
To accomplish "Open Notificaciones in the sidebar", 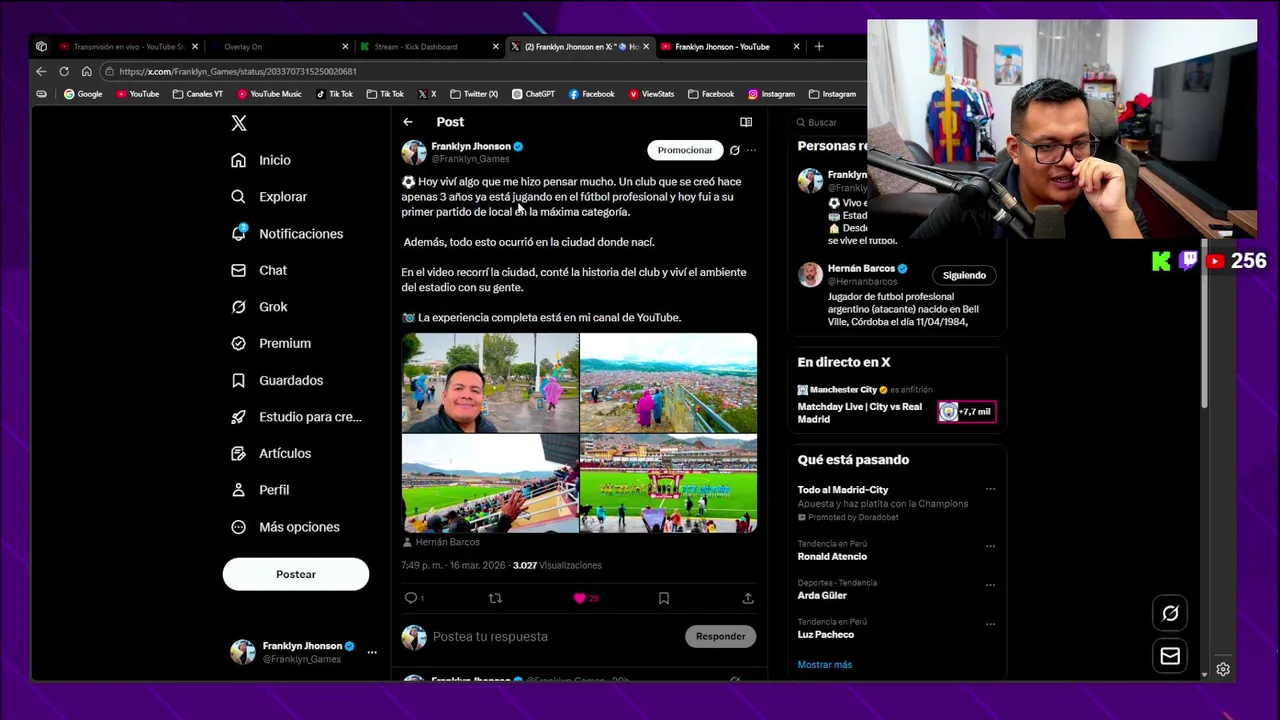I will [x=287, y=234].
